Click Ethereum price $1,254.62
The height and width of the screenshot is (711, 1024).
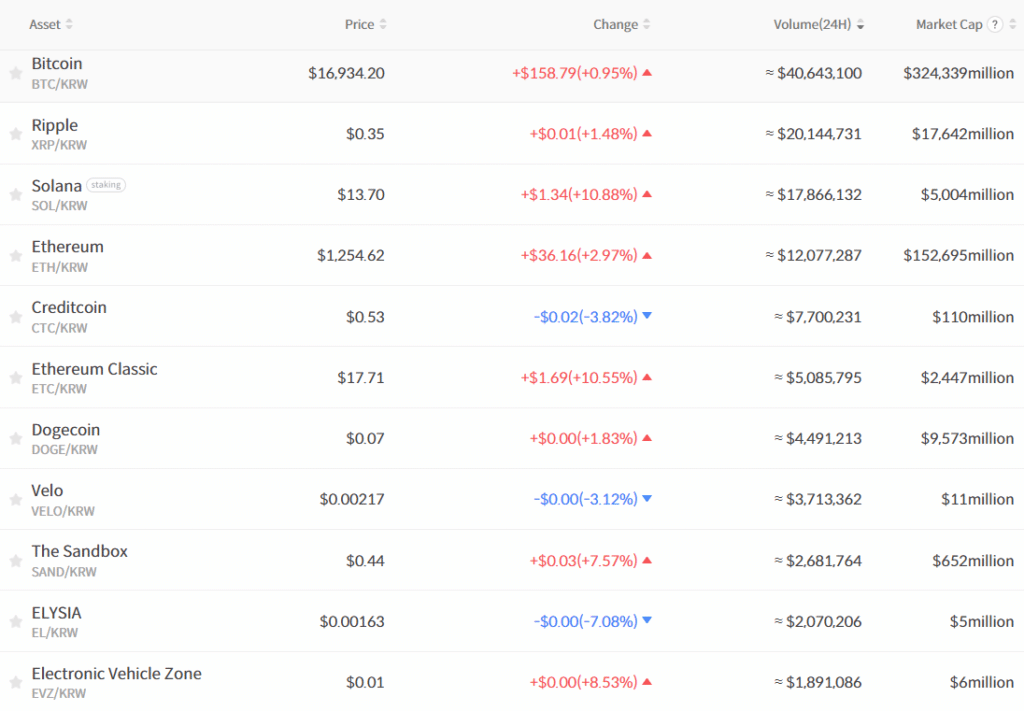pos(351,255)
